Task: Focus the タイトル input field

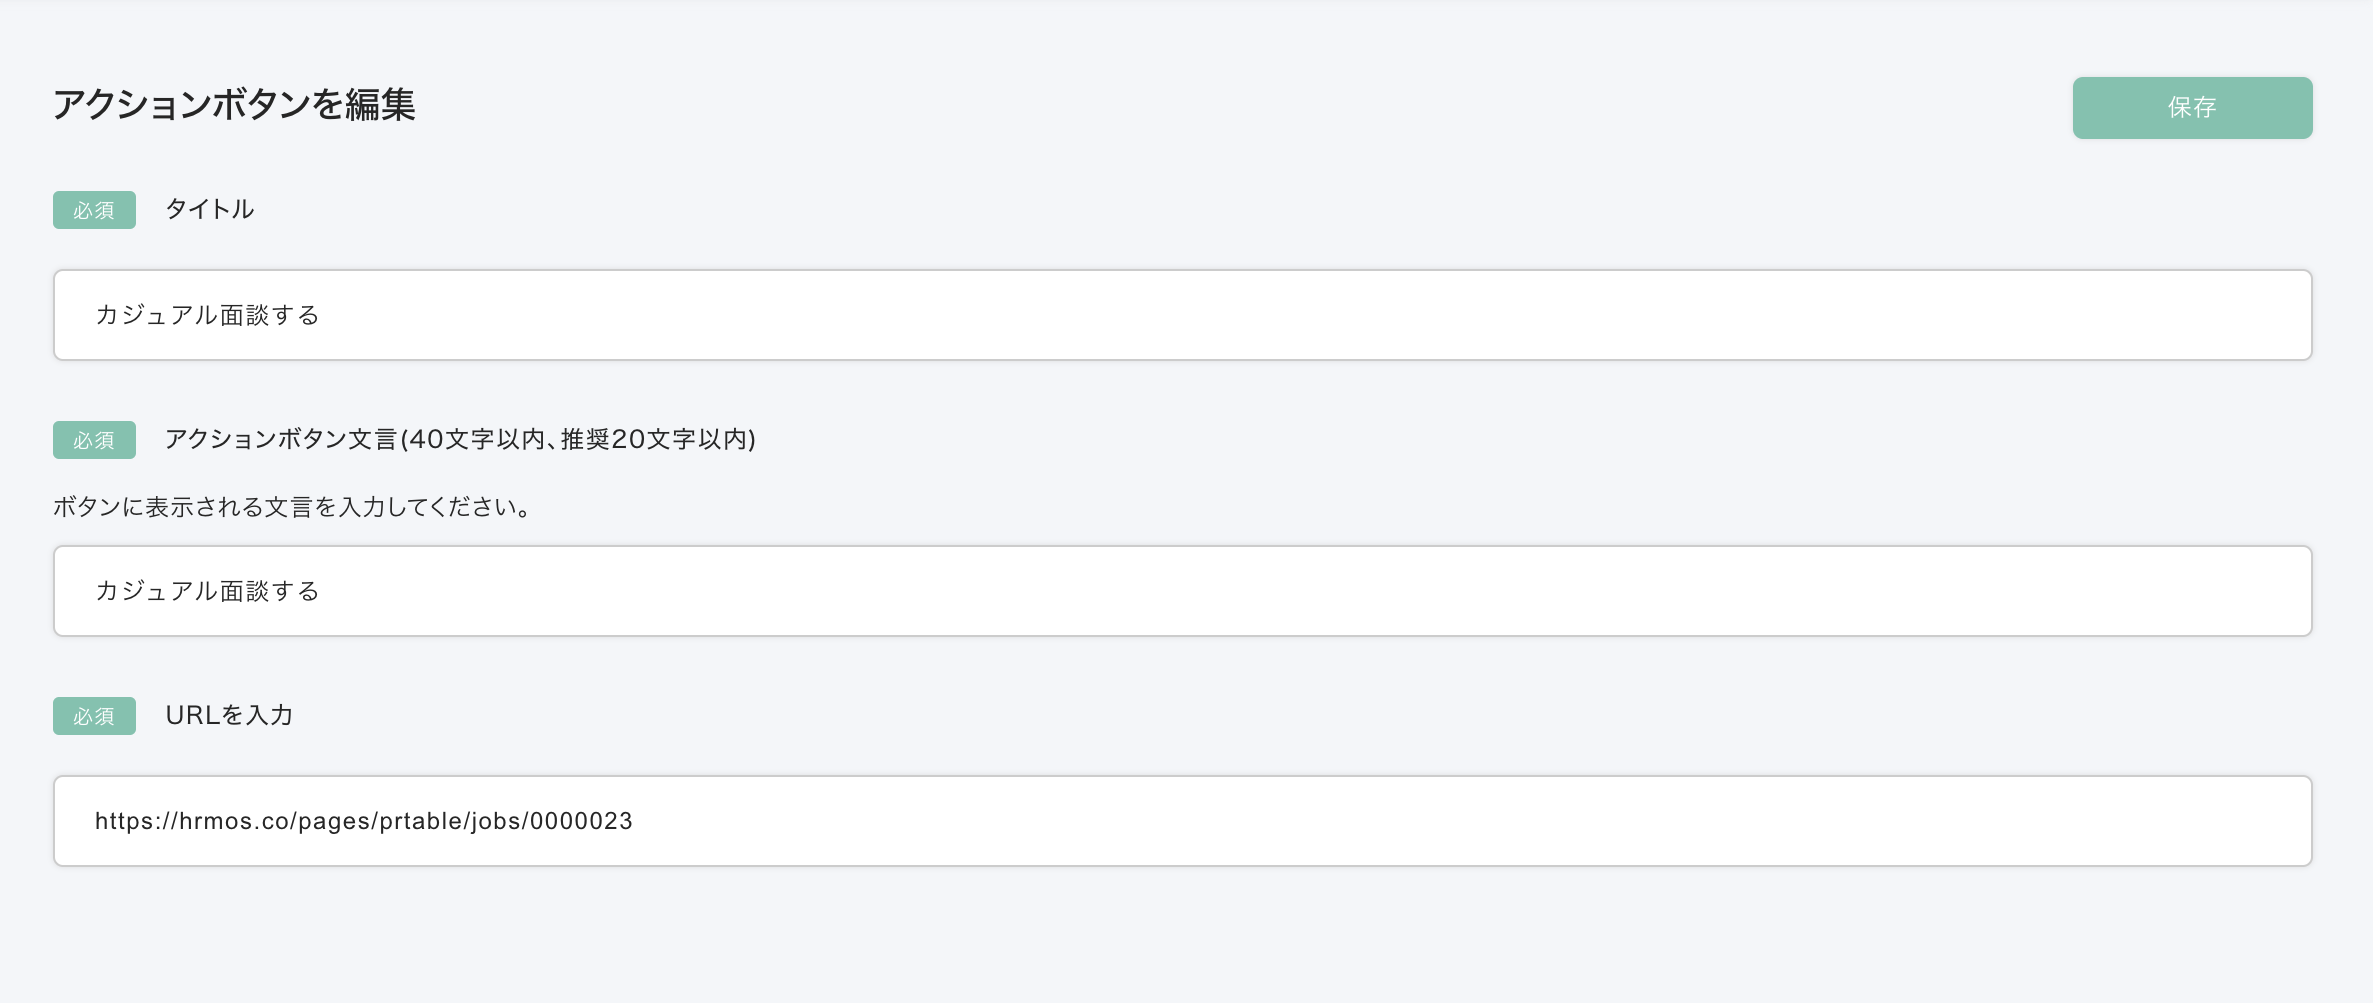Action: click(1182, 315)
